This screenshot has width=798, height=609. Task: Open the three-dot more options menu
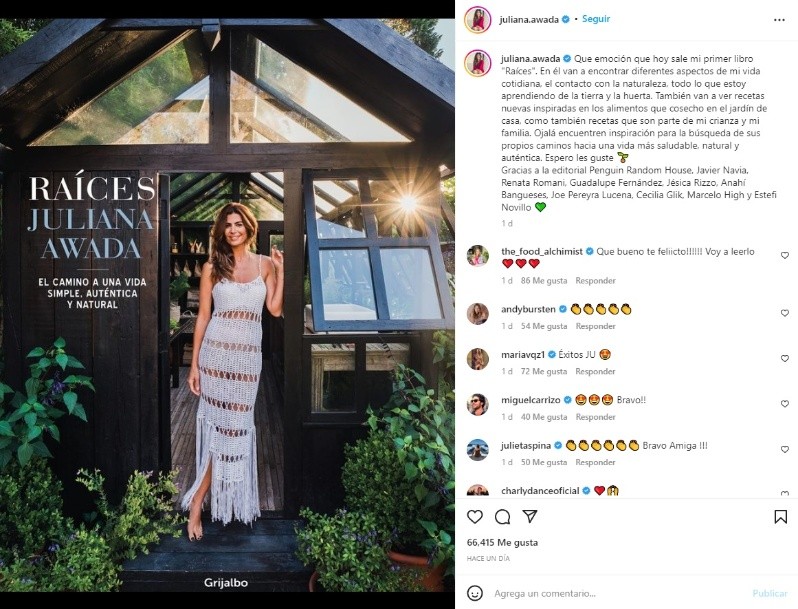(x=779, y=19)
